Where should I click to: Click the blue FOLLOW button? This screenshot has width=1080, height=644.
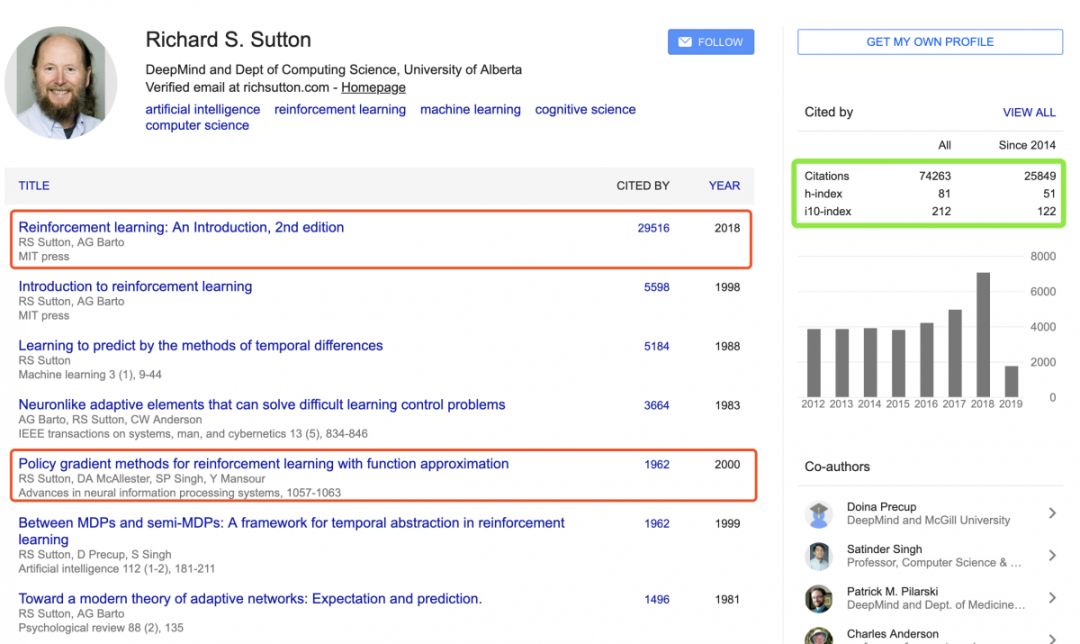click(711, 42)
